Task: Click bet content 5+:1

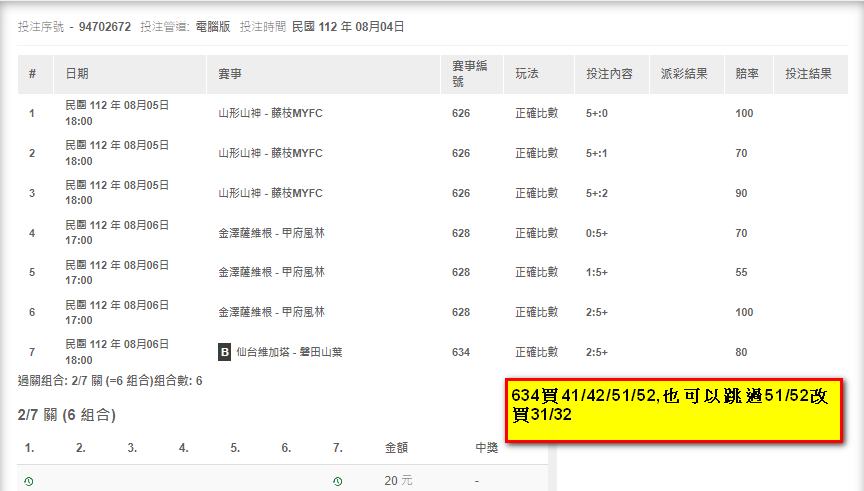Action: 596,153
